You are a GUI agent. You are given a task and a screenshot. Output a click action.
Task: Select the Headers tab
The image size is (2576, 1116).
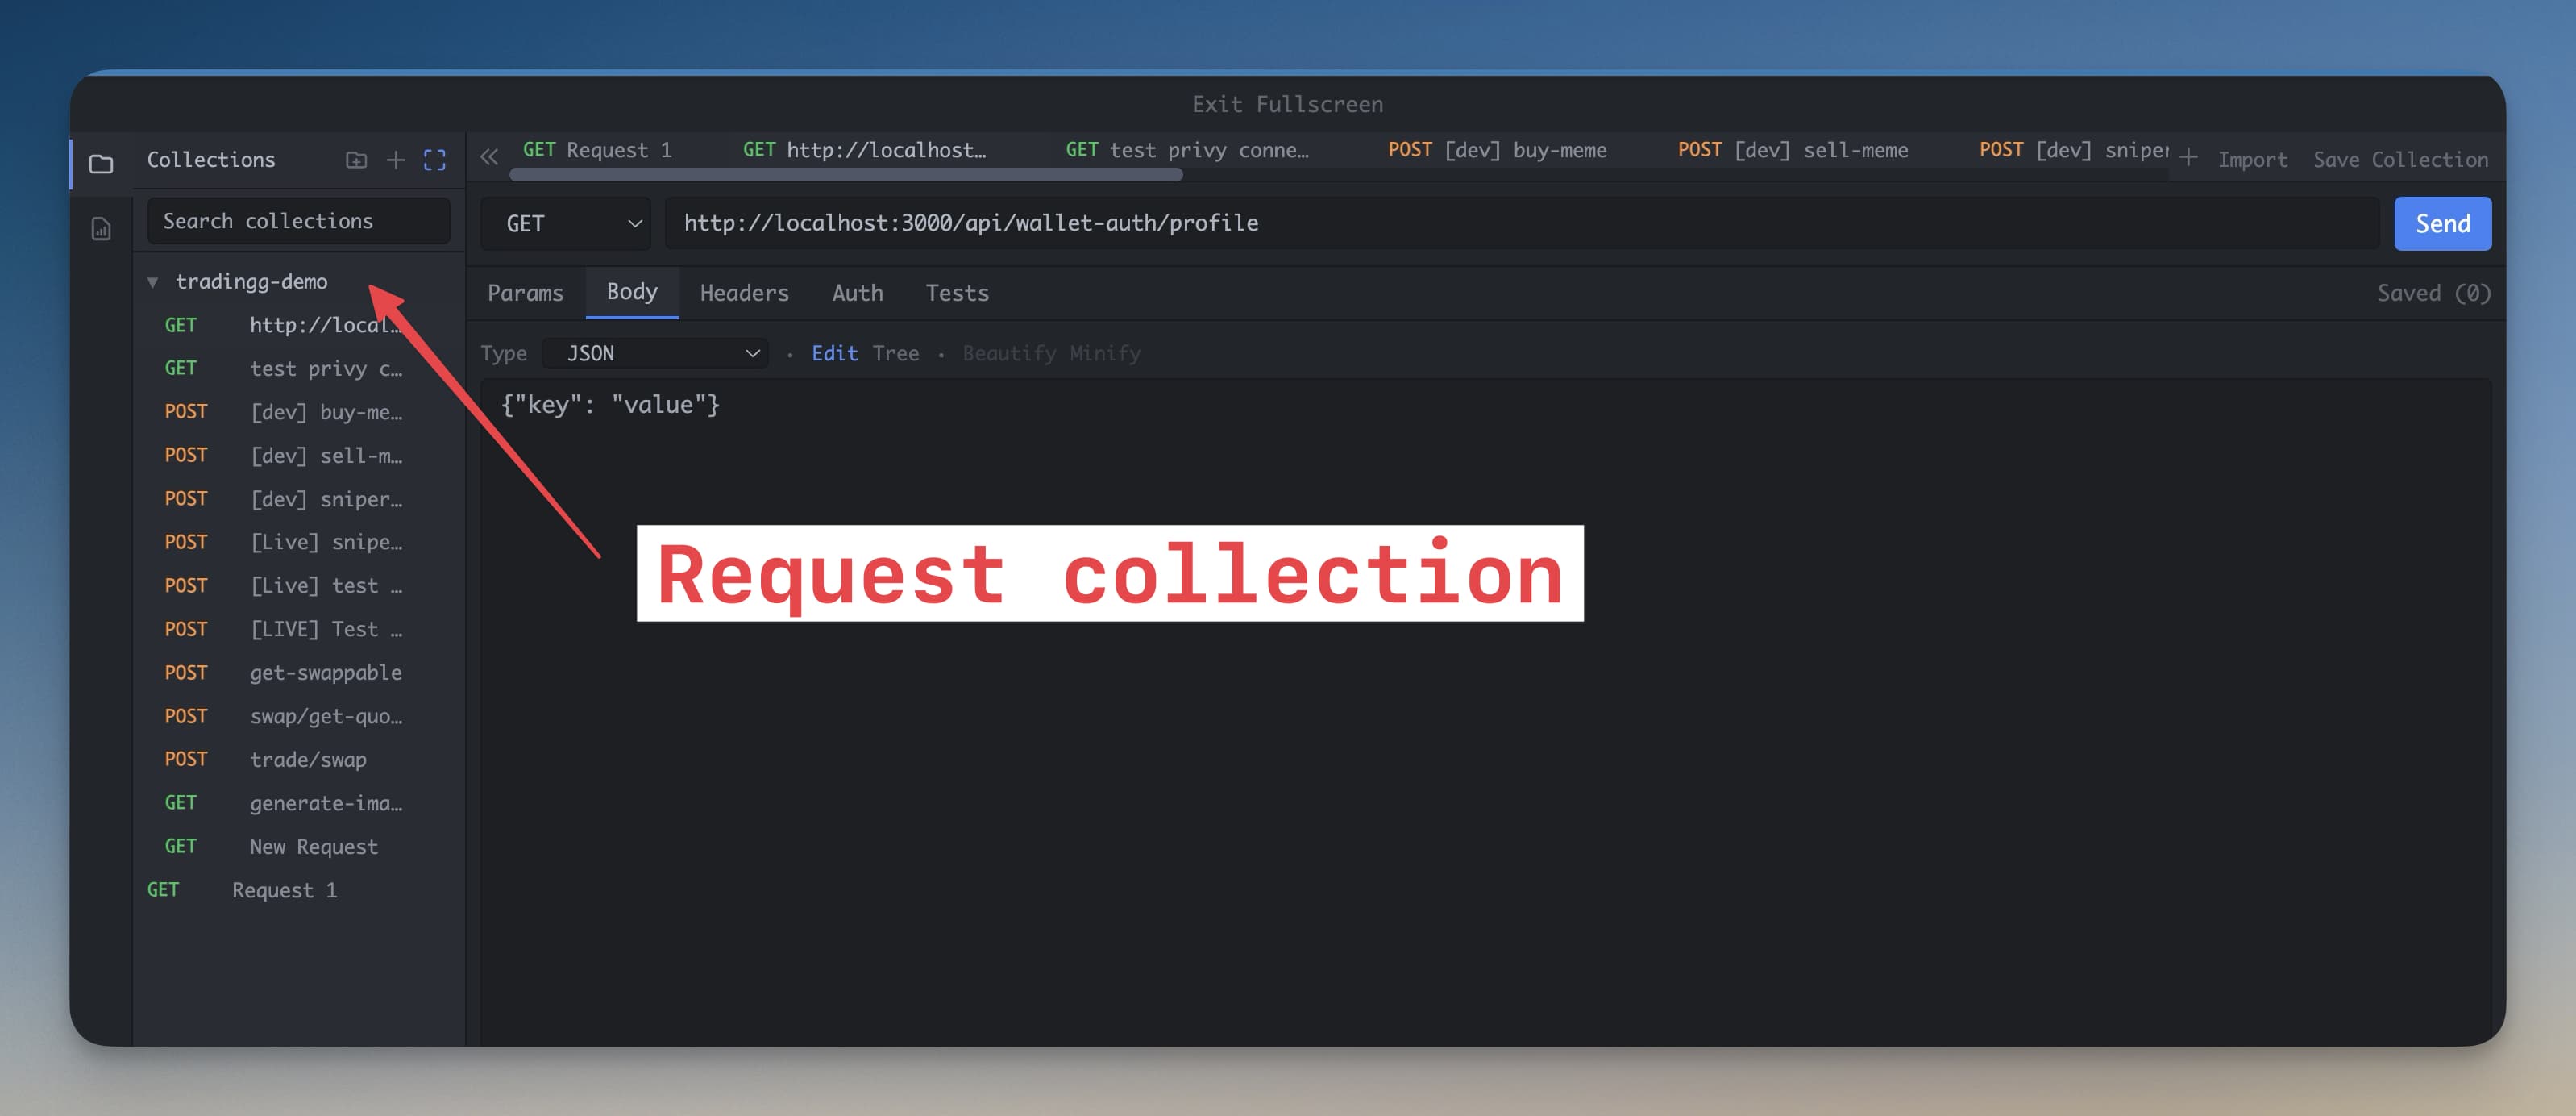pyautogui.click(x=744, y=293)
